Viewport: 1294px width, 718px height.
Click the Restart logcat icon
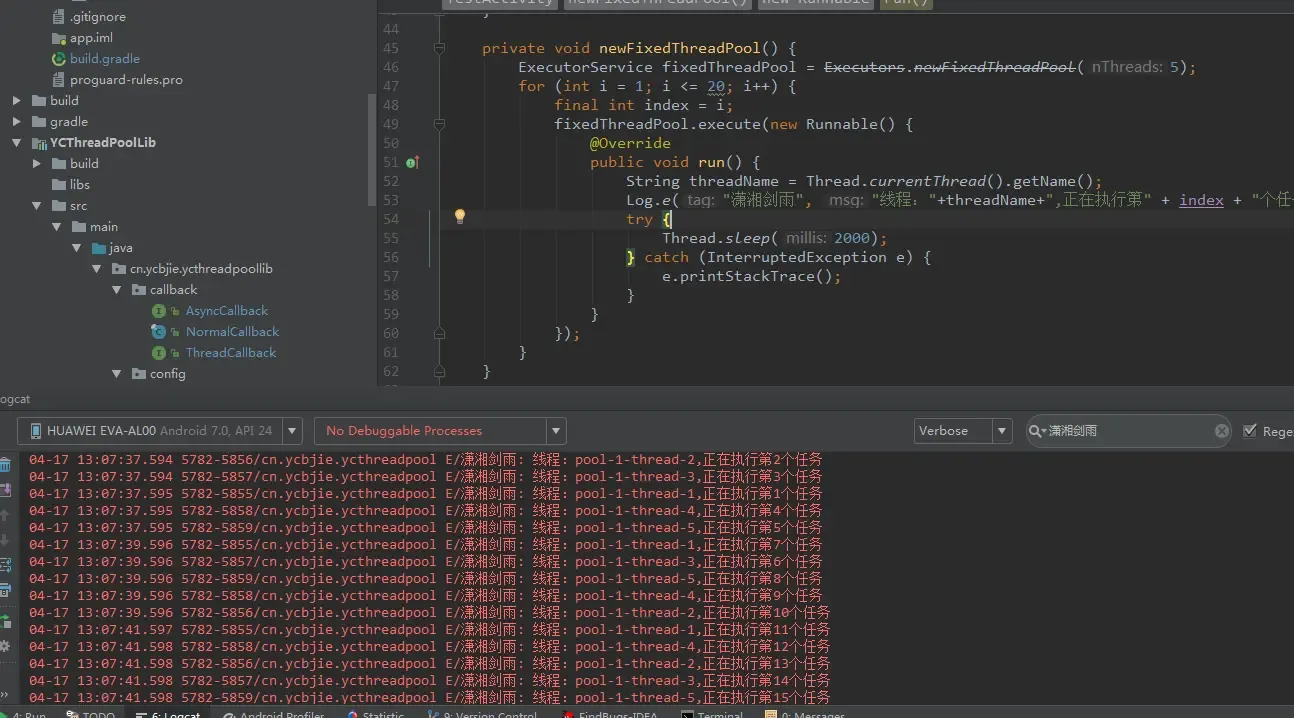click(x=5, y=621)
